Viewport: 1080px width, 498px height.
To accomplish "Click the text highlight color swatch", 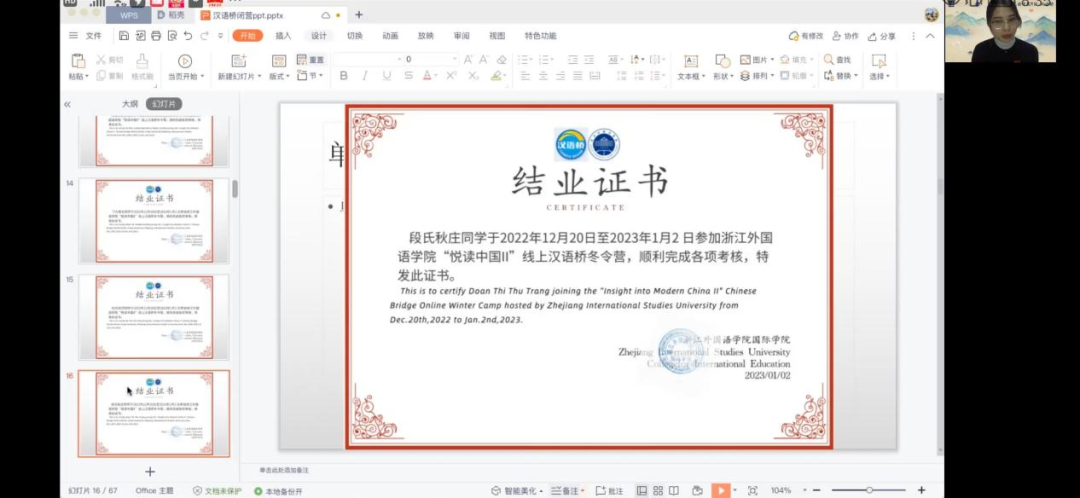I will 497,76.
